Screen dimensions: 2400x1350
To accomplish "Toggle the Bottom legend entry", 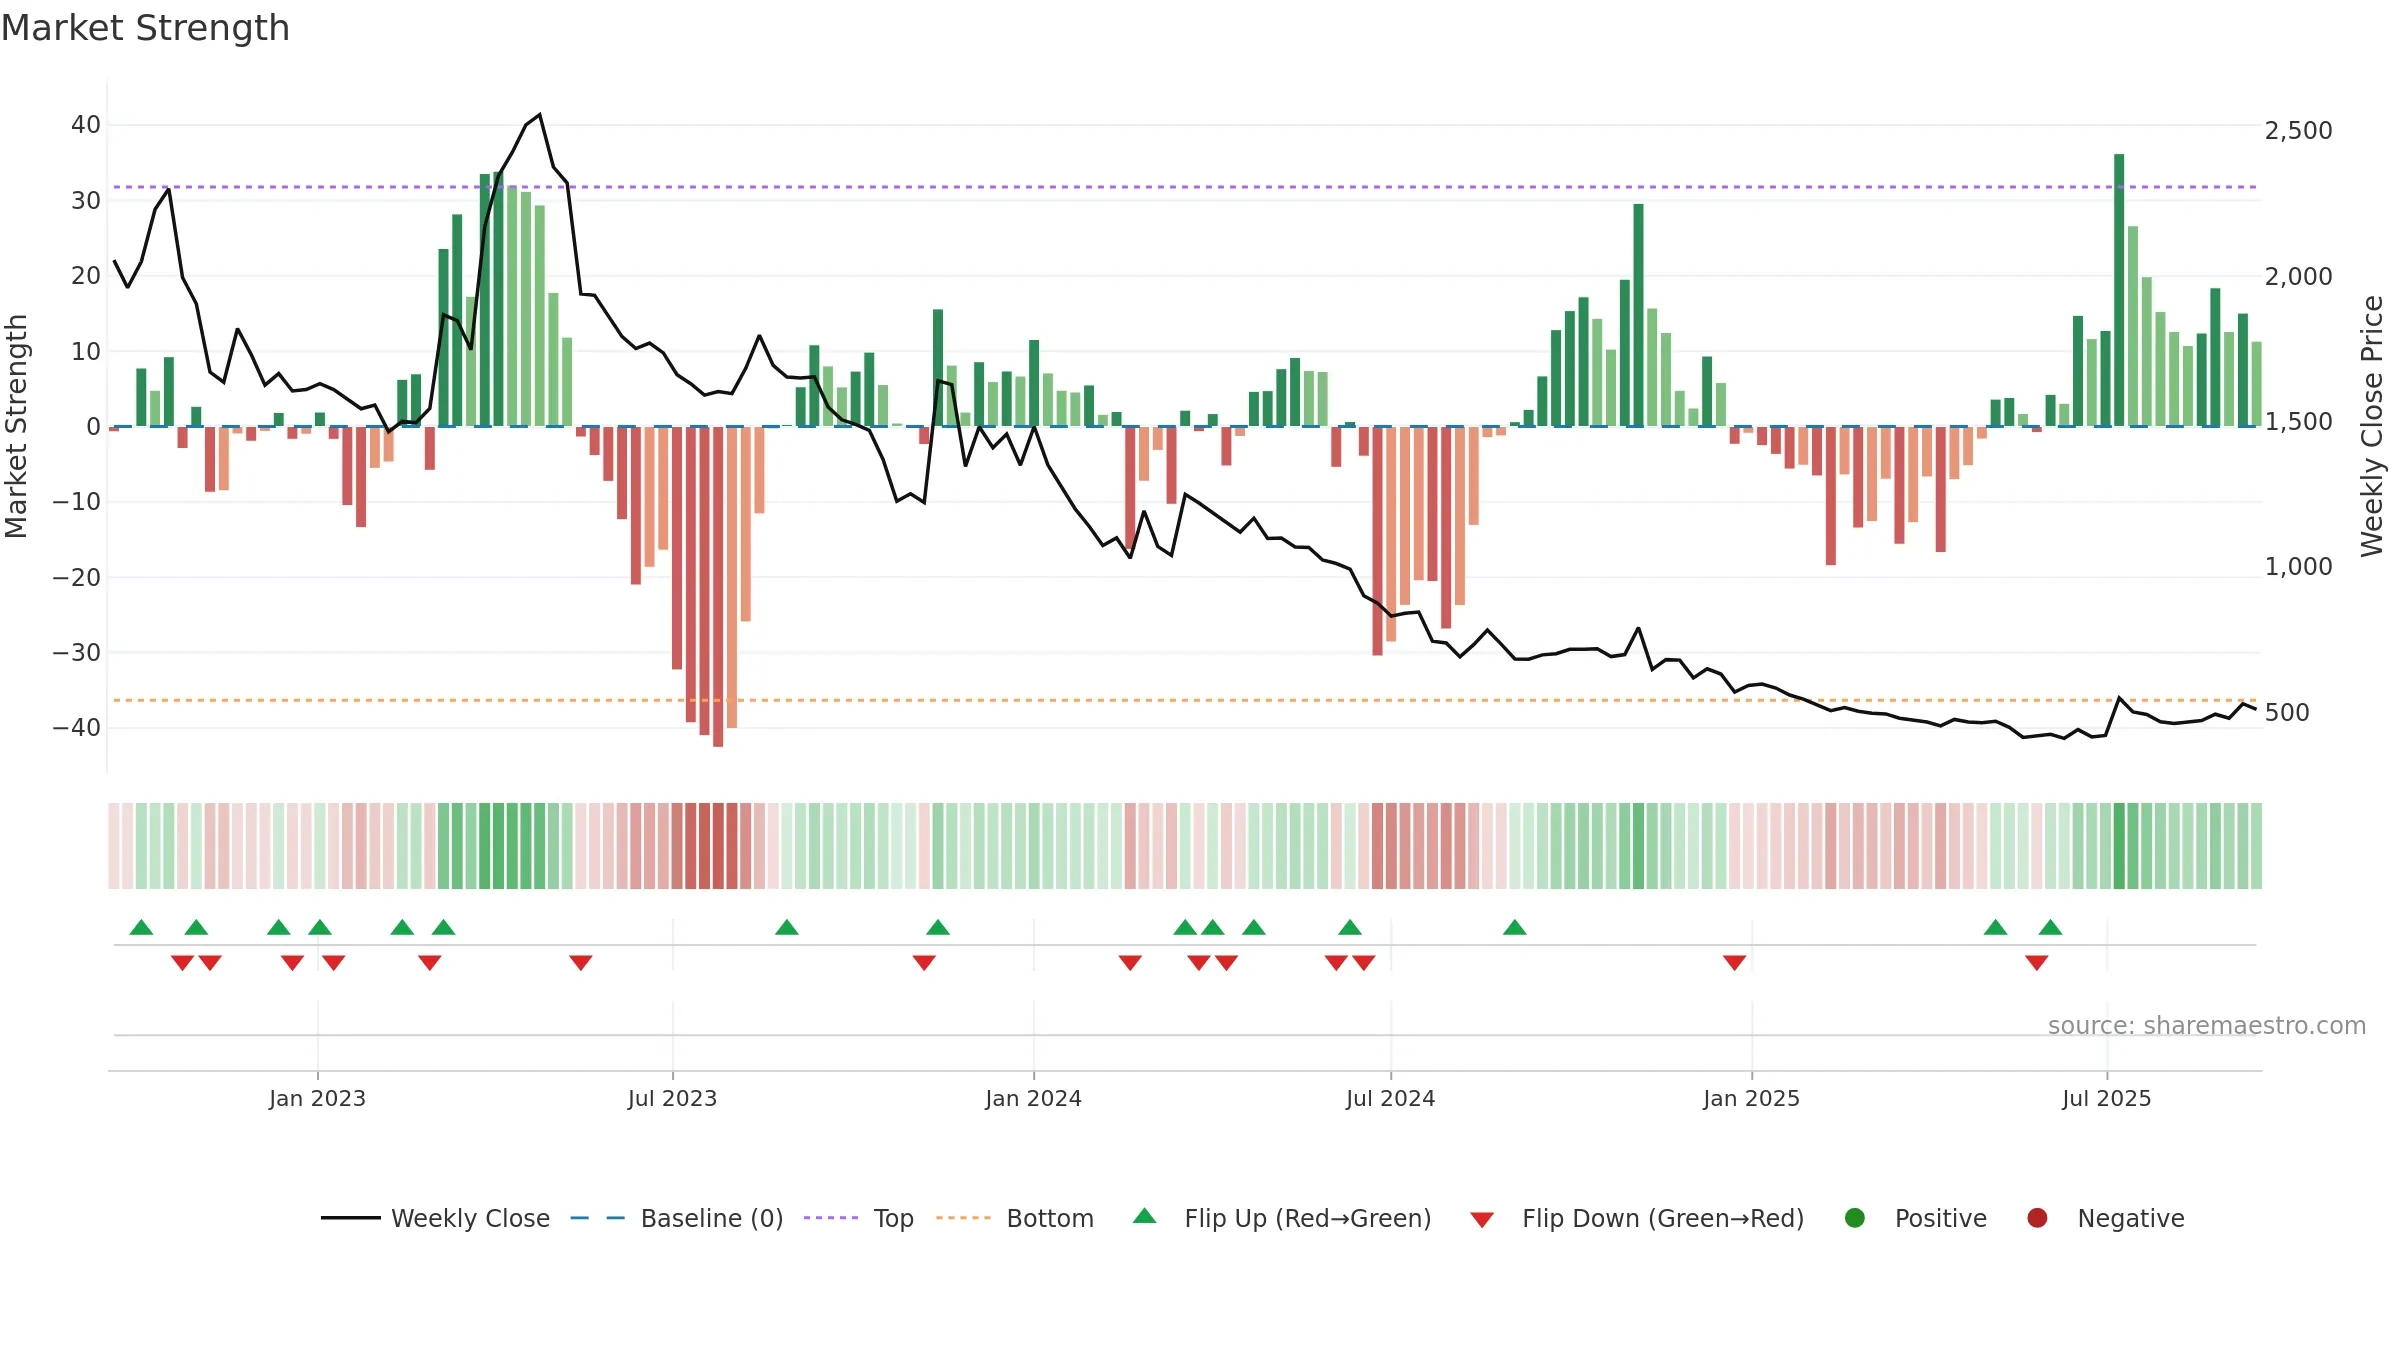I will tap(1015, 1218).
